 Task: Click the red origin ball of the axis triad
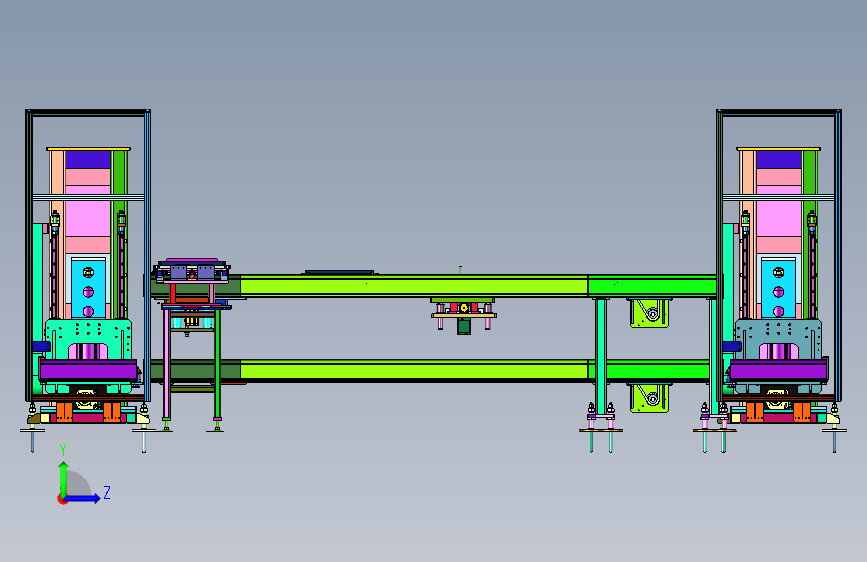click(62, 499)
